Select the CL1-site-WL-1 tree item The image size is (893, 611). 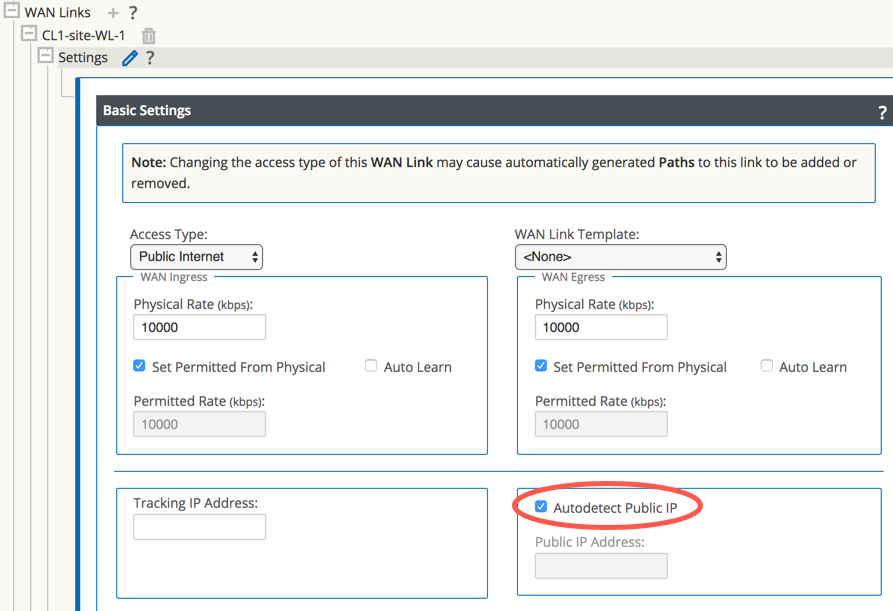pos(83,36)
